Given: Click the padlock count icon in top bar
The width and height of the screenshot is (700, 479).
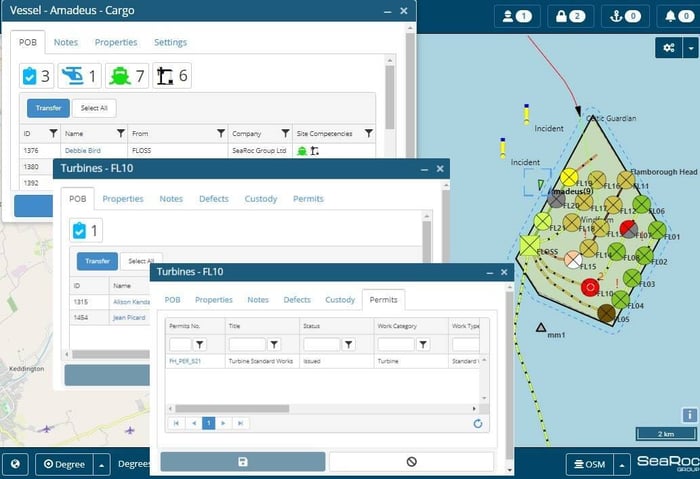Looking at the screenshot, I should pos(570,17).
